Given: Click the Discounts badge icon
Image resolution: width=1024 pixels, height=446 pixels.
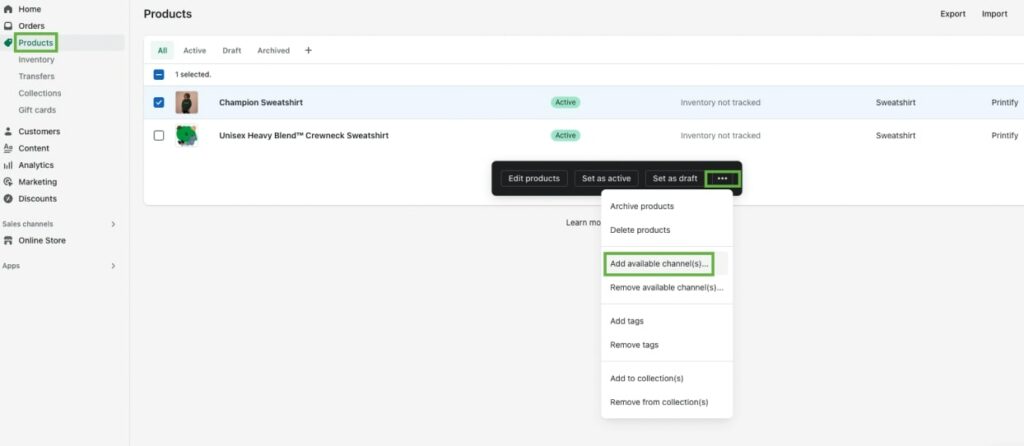Looking at the screenshot, I should coord(8,199).
